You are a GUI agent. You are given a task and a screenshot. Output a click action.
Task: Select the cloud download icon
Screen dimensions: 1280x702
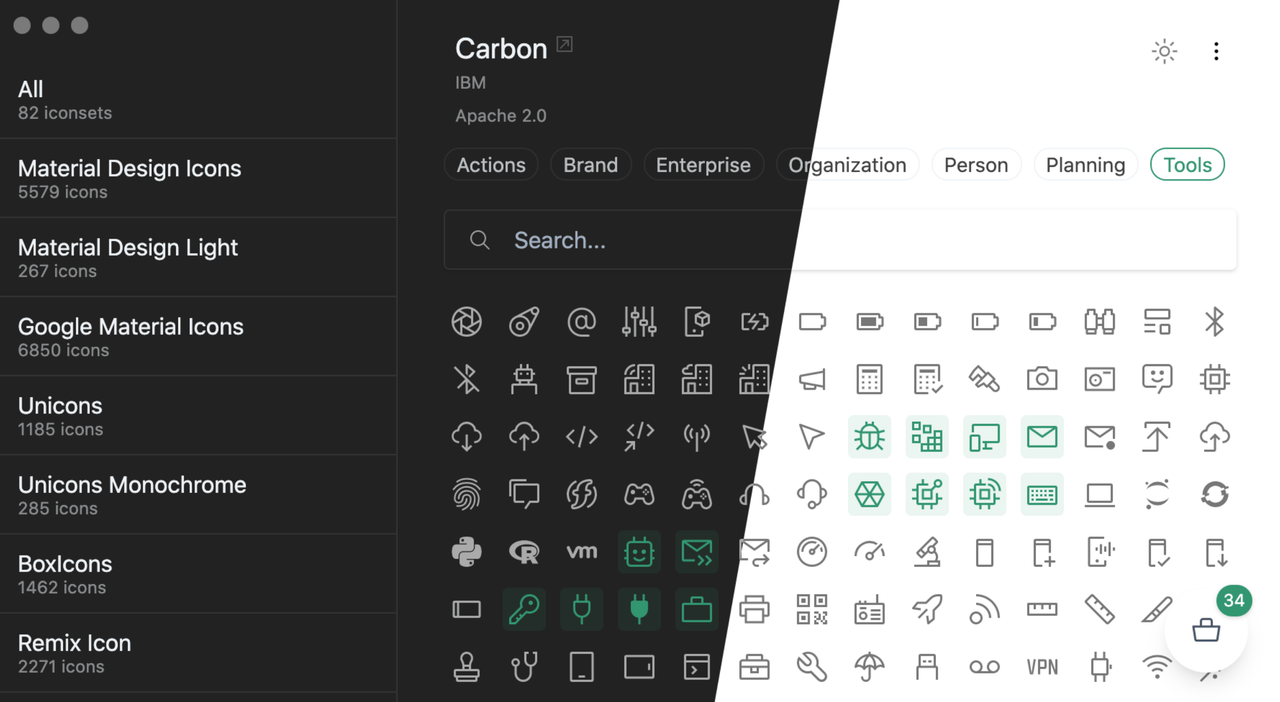coord(467,437)
